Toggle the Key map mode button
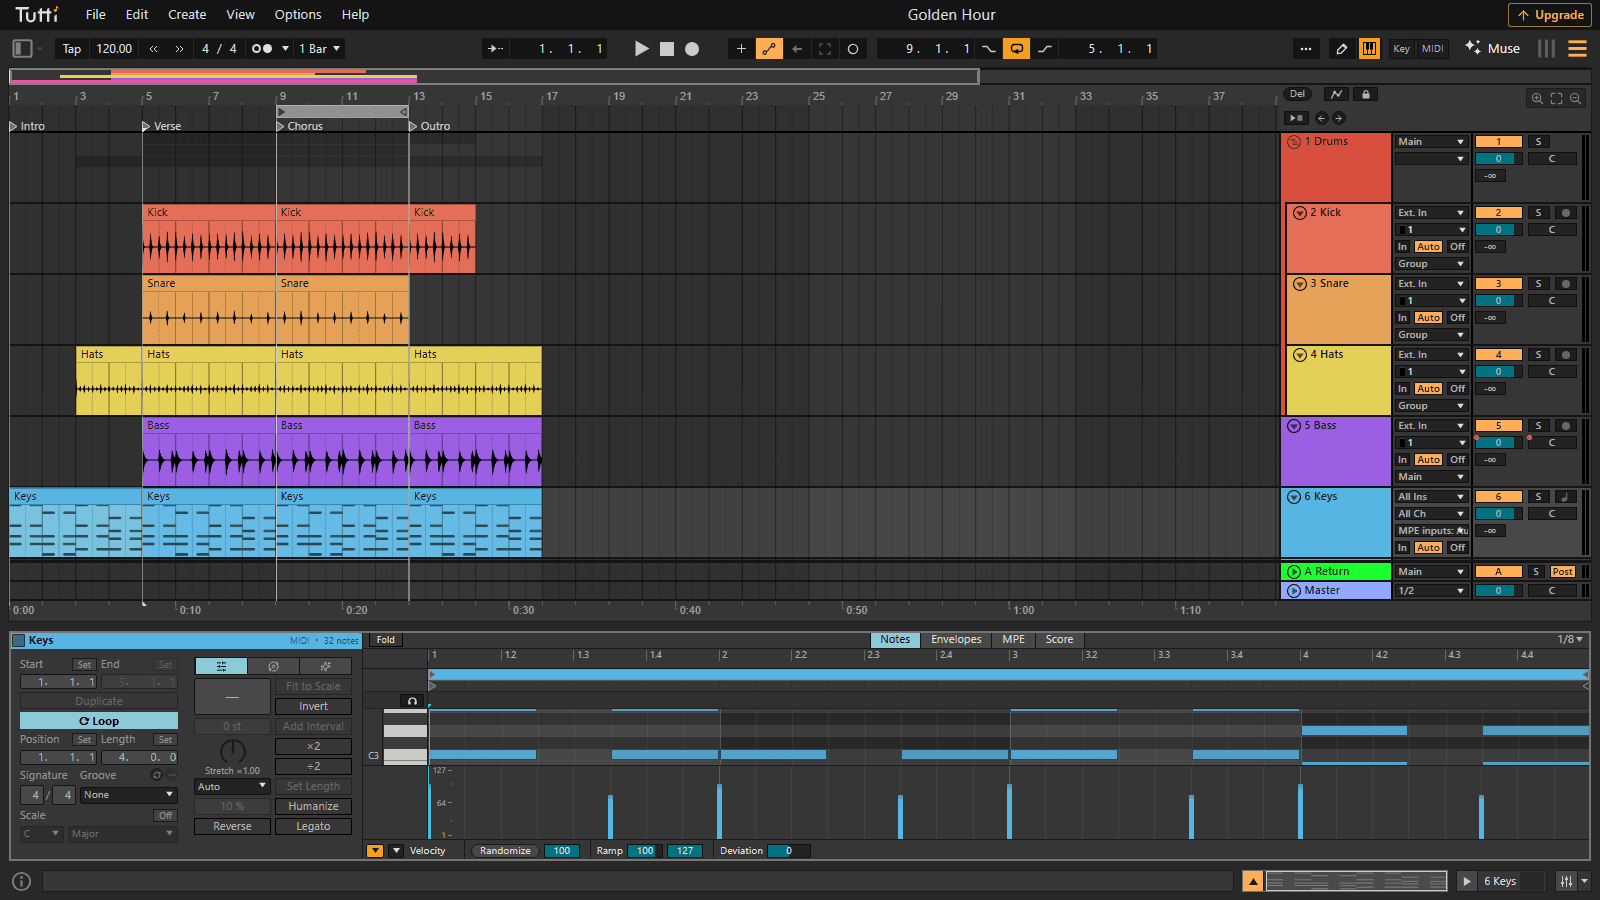Screen dimensions: 1600x900 coord(1402,48)
